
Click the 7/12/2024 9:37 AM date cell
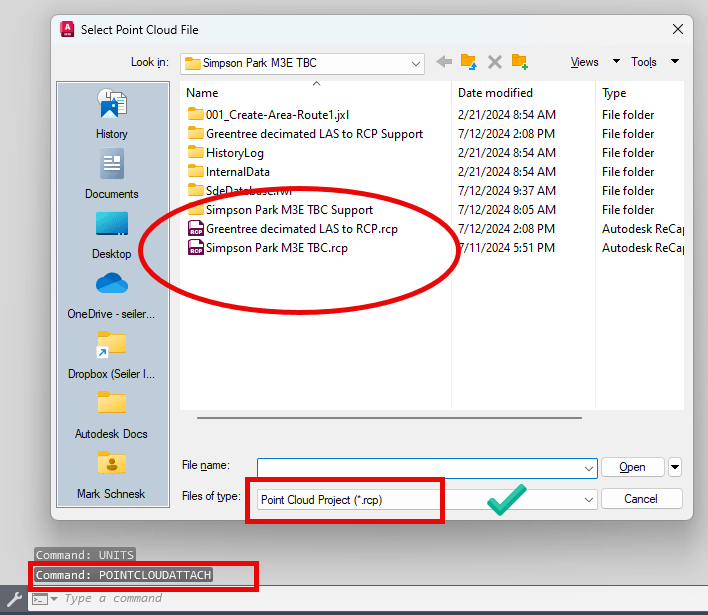coord(507,191)
